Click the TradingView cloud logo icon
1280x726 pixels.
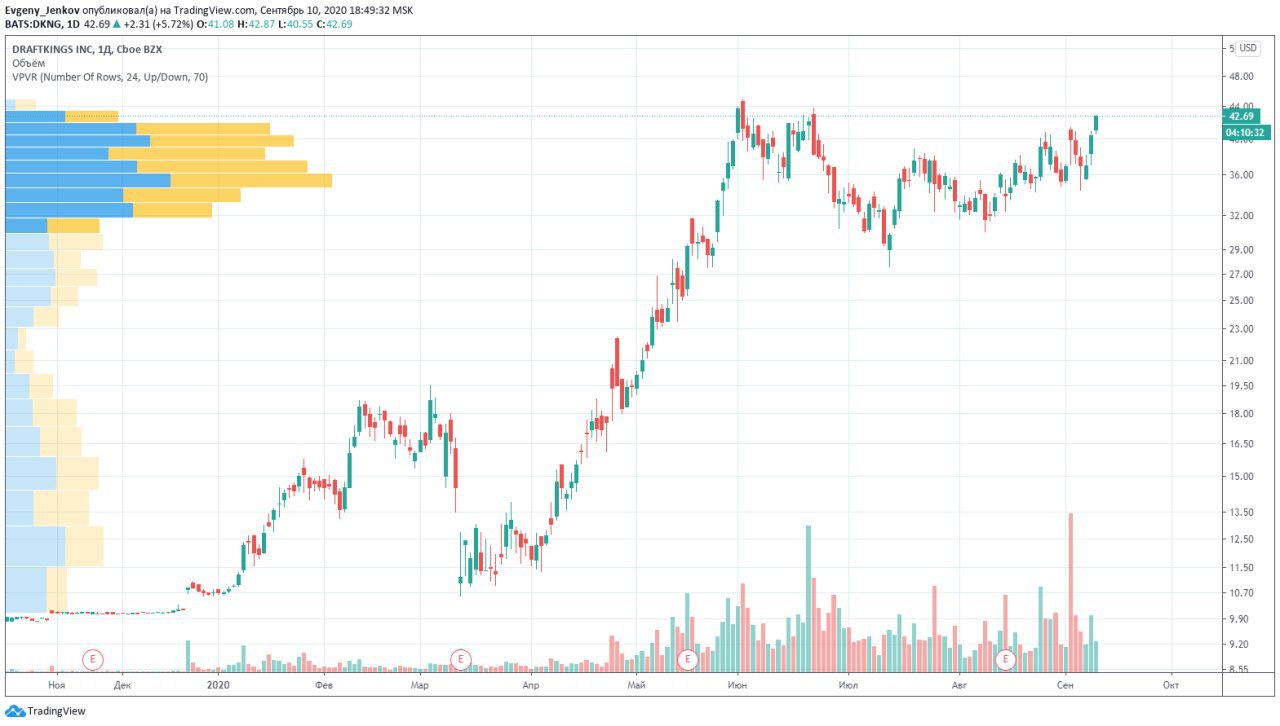[x=14, y=711]
